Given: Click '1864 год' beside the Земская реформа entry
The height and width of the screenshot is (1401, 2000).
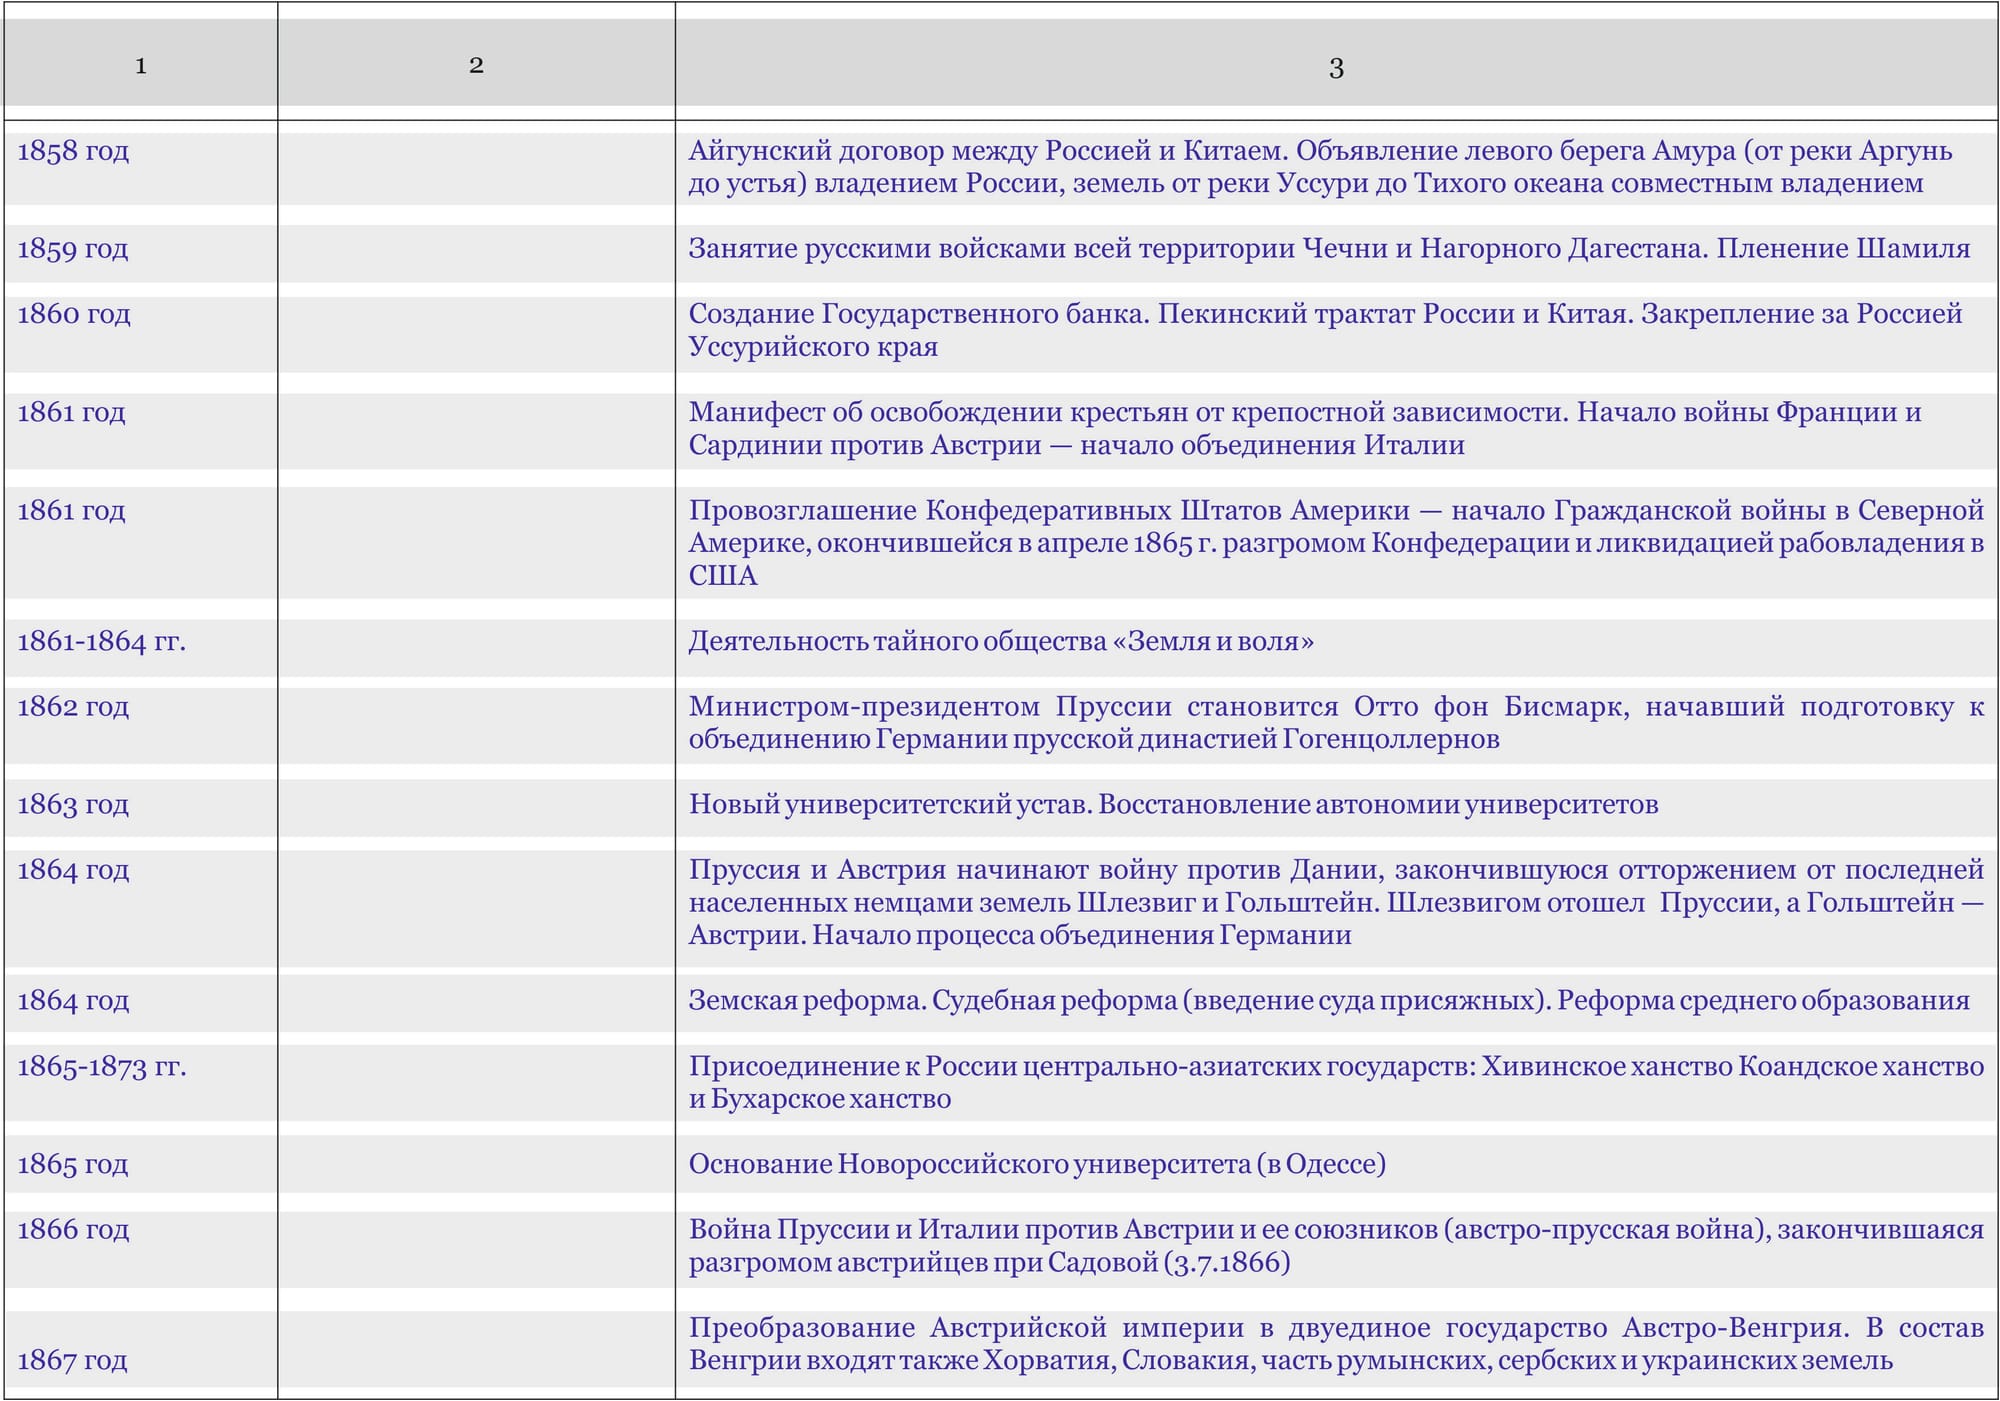Looking at the screenshot, I should pyautogui.click(x=73, y=1001).
